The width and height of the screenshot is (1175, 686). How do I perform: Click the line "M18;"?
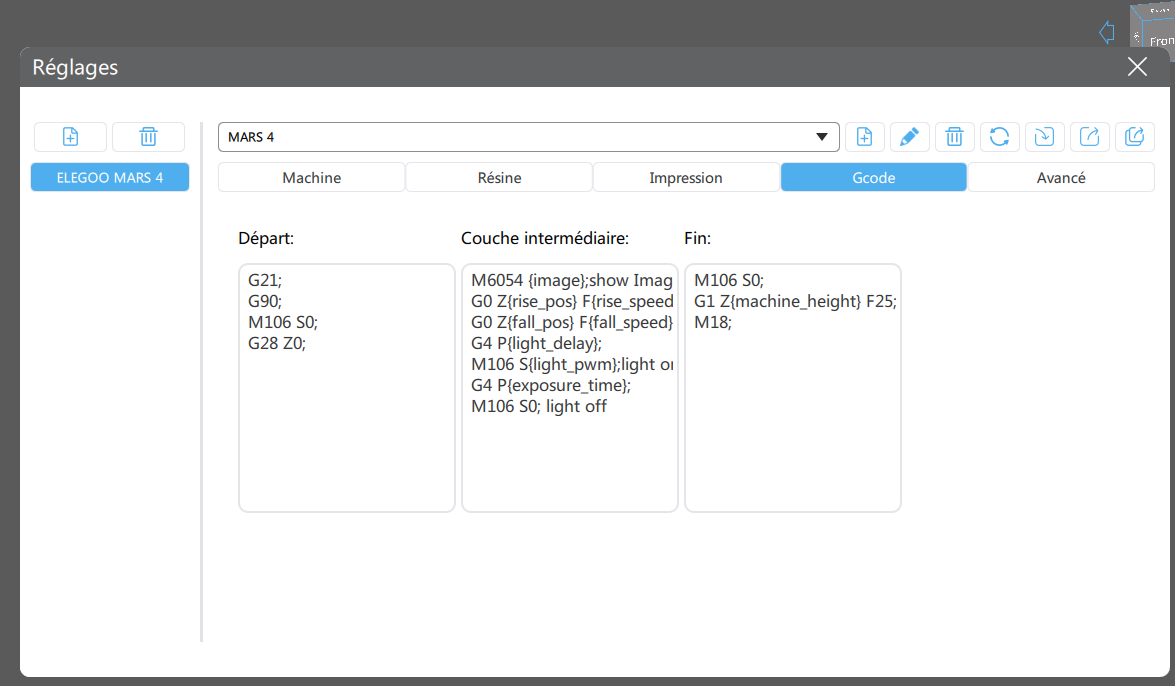click(x=713, y=322)
